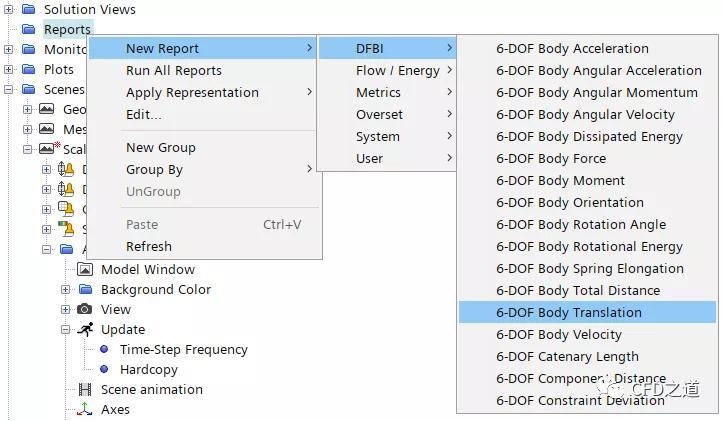The width and height of the screenshot is (723, 421).
Task: Select 6-DOF Body Acceleration report
Action: click(x=587, y=48)
